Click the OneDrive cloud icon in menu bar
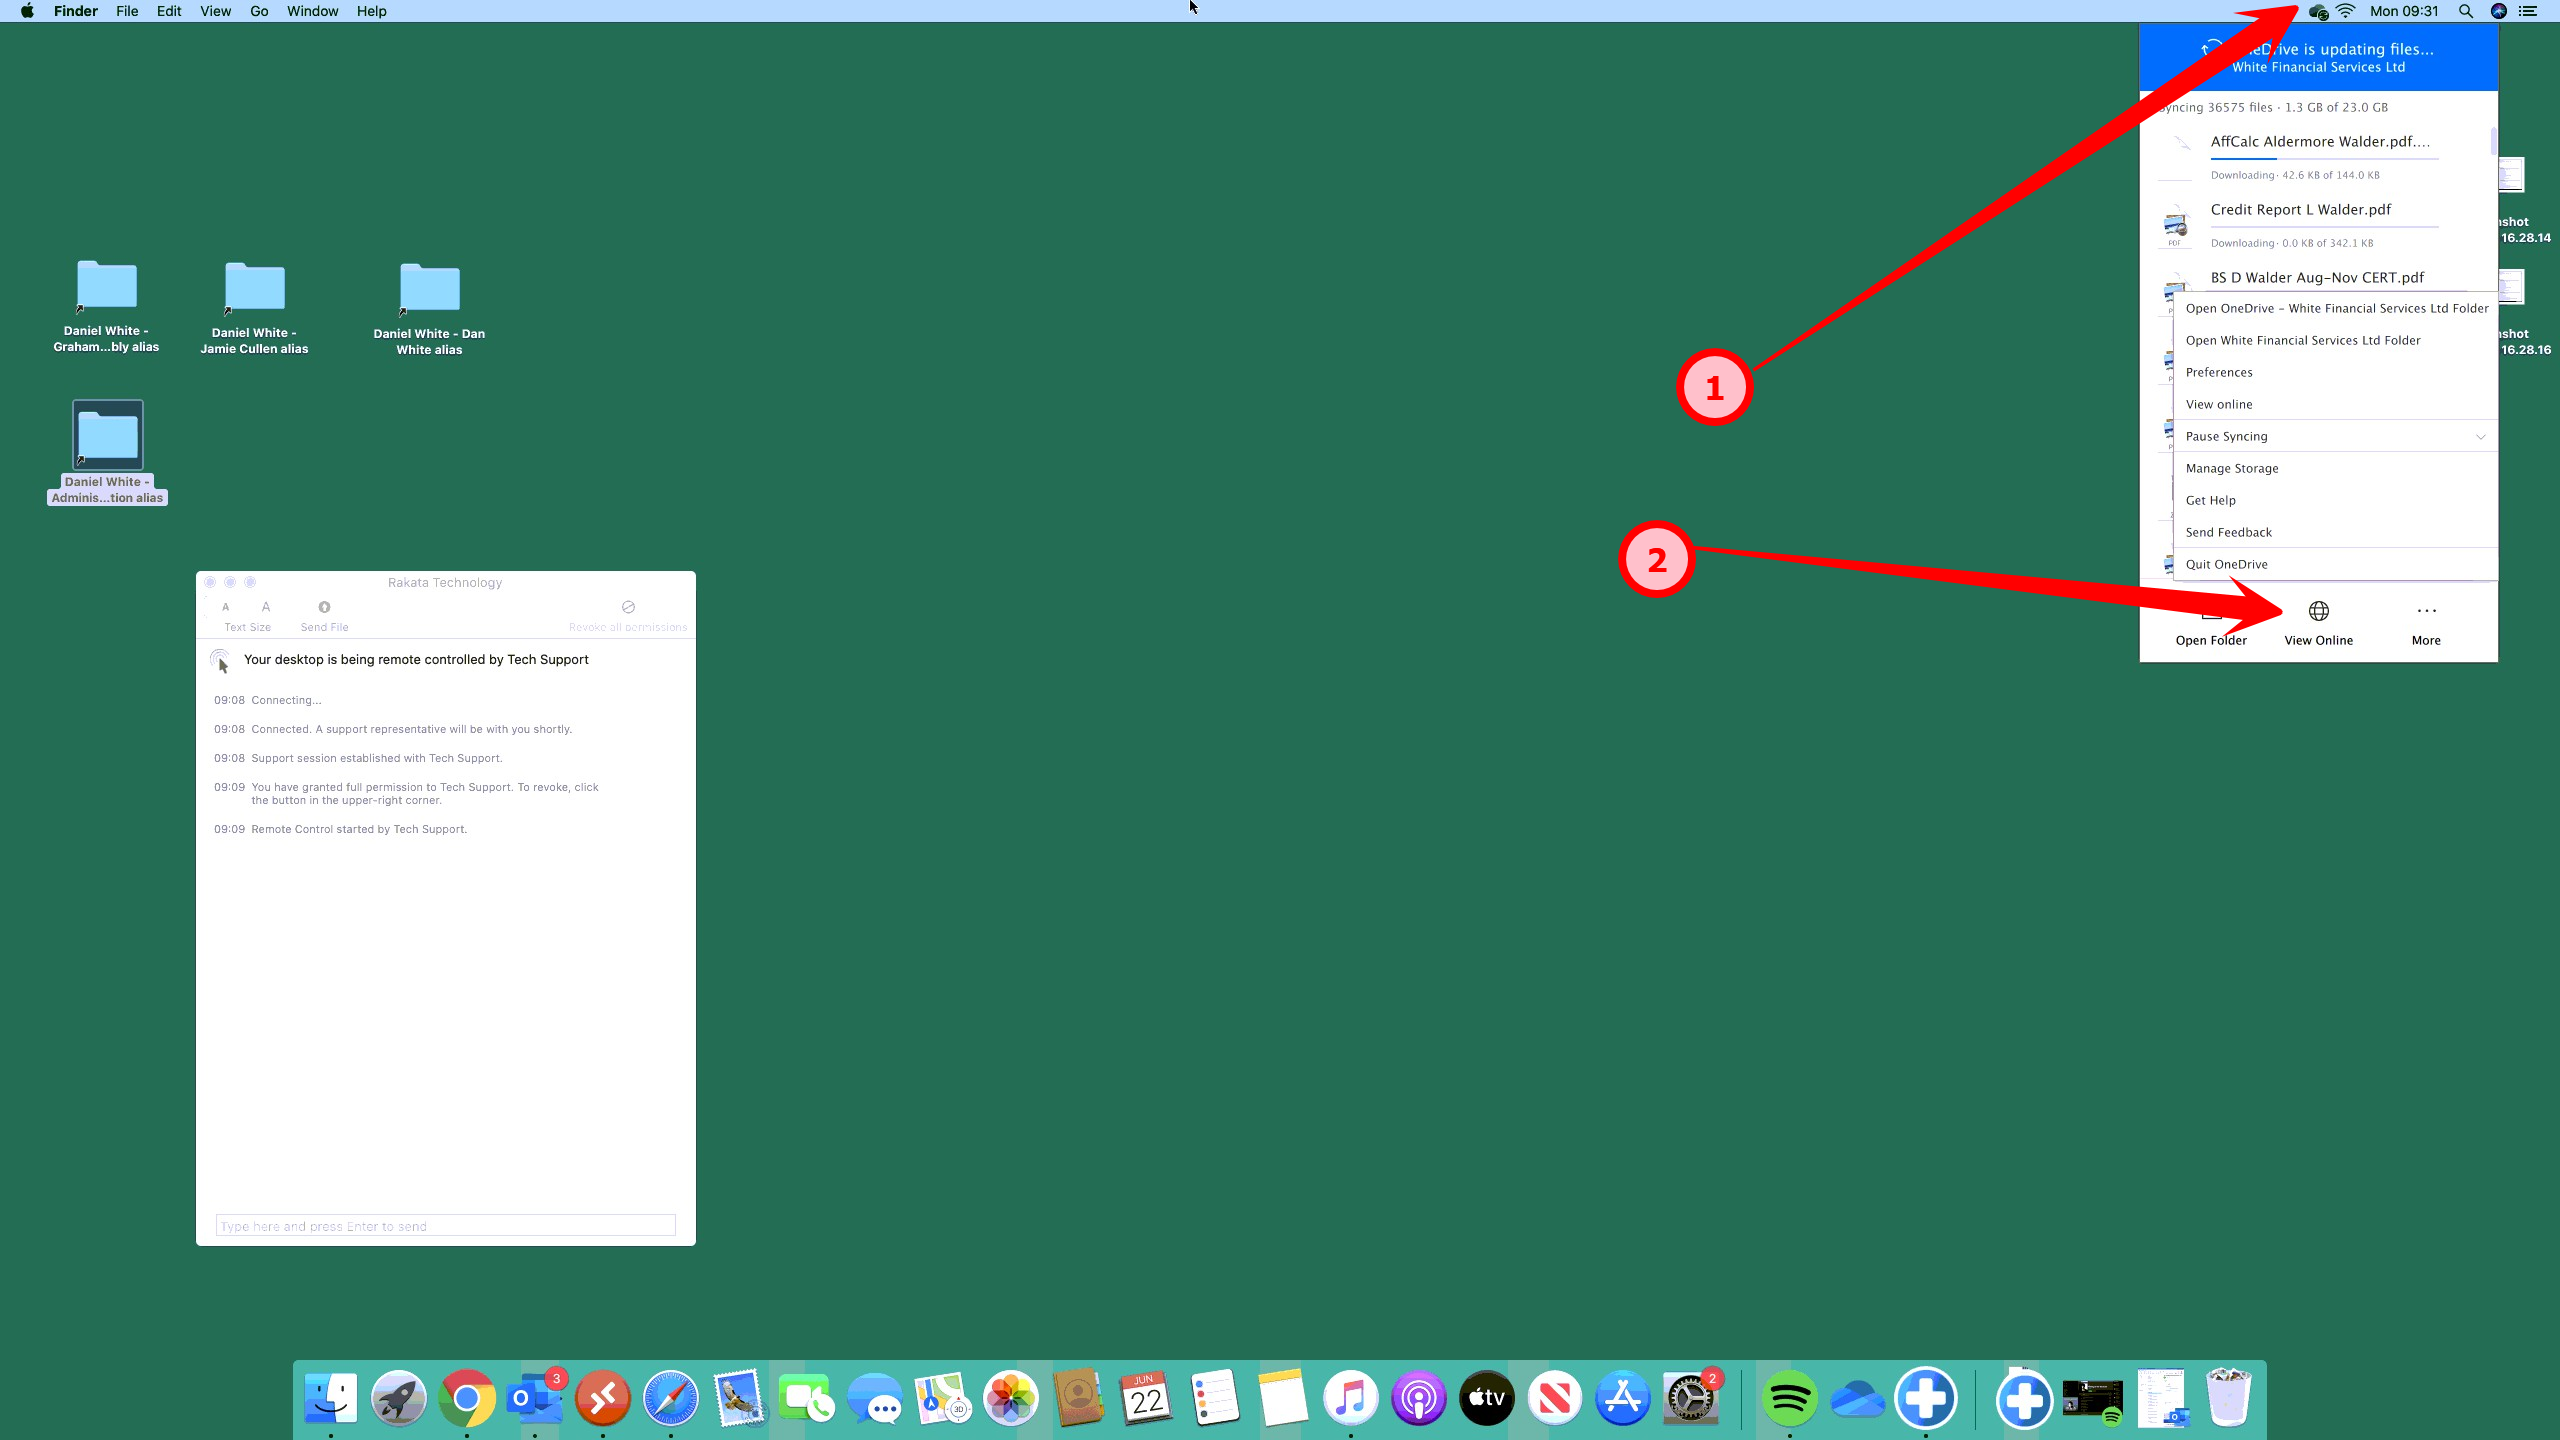 [x=2318, y=12]
